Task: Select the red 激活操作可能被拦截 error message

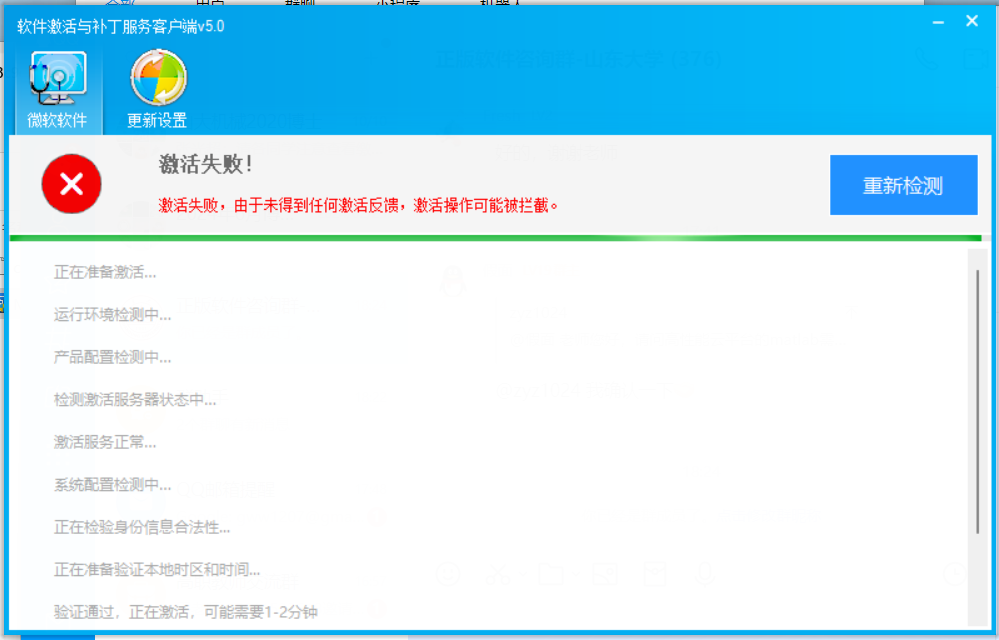Action: [359, 205]
